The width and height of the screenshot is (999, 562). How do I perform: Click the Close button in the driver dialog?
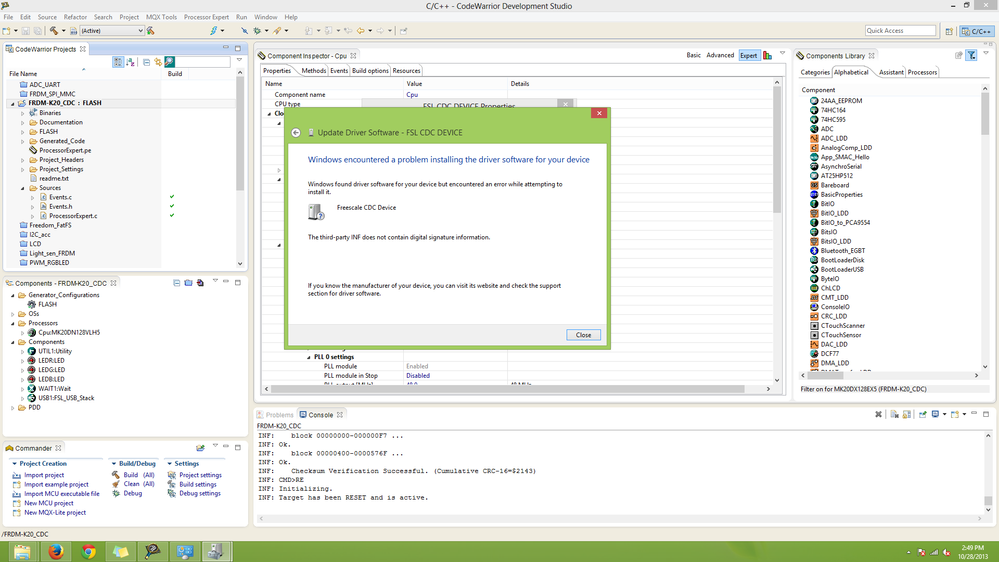pyautogui.click(x=583, y=335)
